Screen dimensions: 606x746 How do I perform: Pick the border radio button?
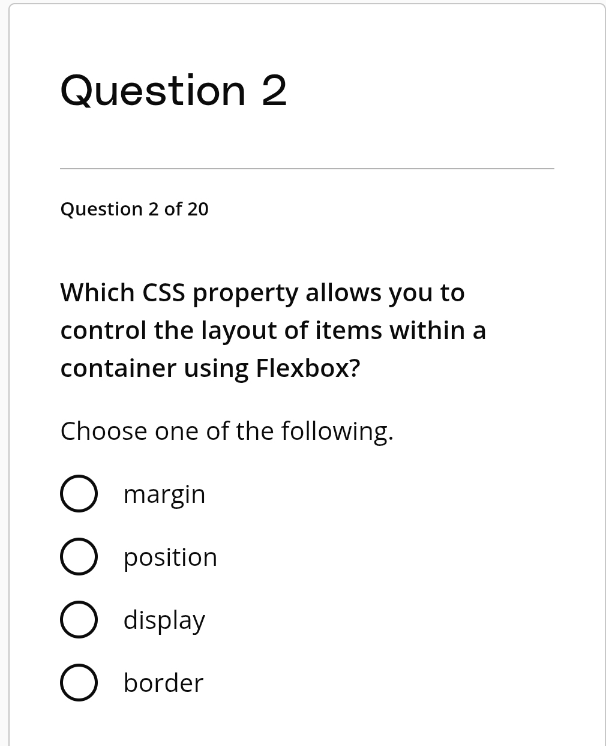[79, 682]
